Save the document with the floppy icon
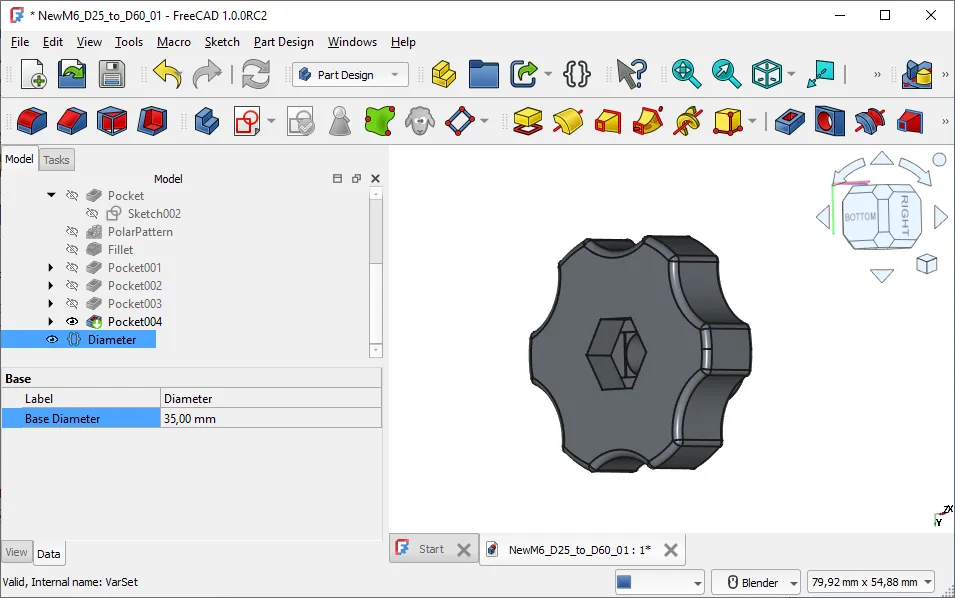Viewport: 955px width, 598px height. (111, 74)
